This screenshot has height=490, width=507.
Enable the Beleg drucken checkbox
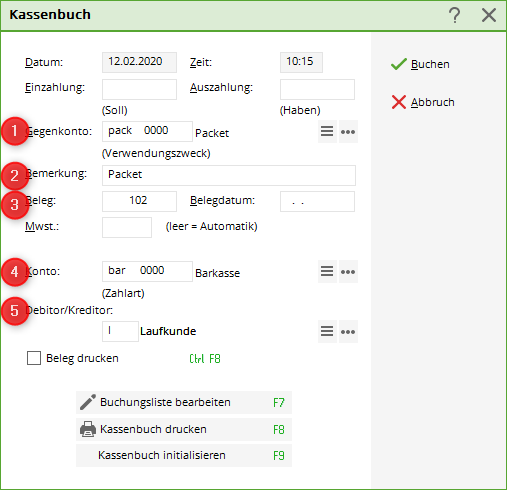[34, 358]
